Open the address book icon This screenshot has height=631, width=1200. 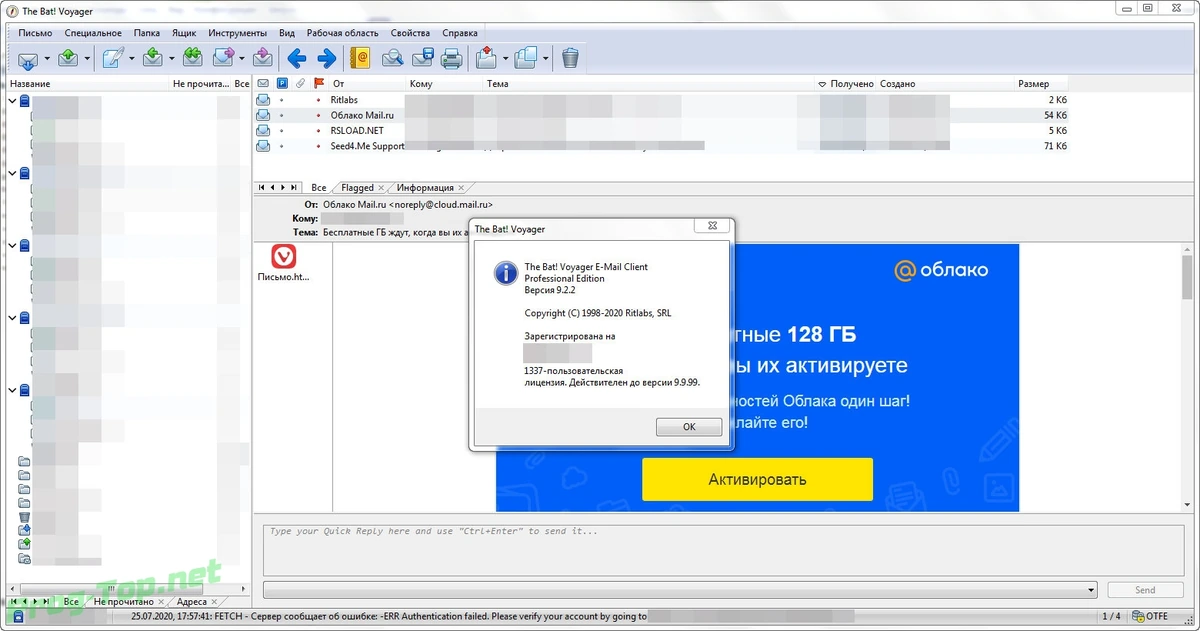361,58
